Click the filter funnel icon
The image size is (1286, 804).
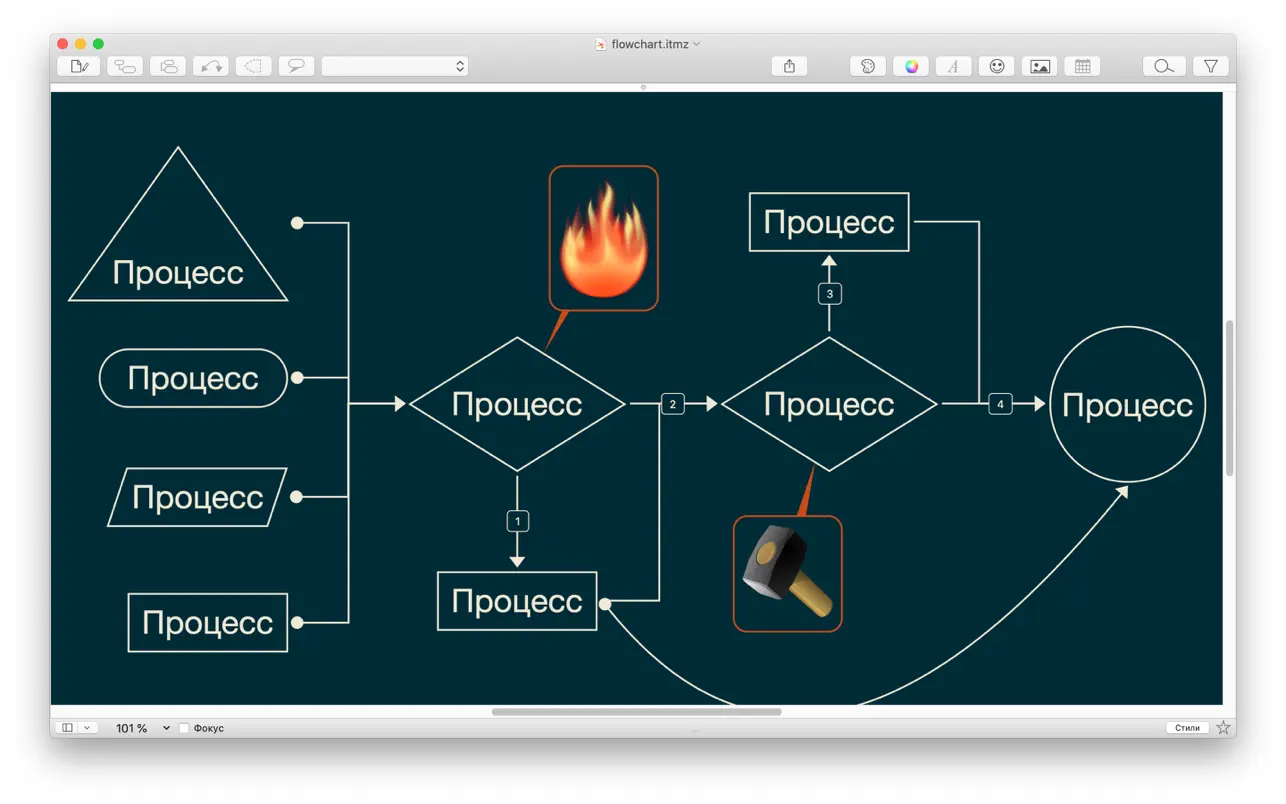click(x=1210, y=67)
